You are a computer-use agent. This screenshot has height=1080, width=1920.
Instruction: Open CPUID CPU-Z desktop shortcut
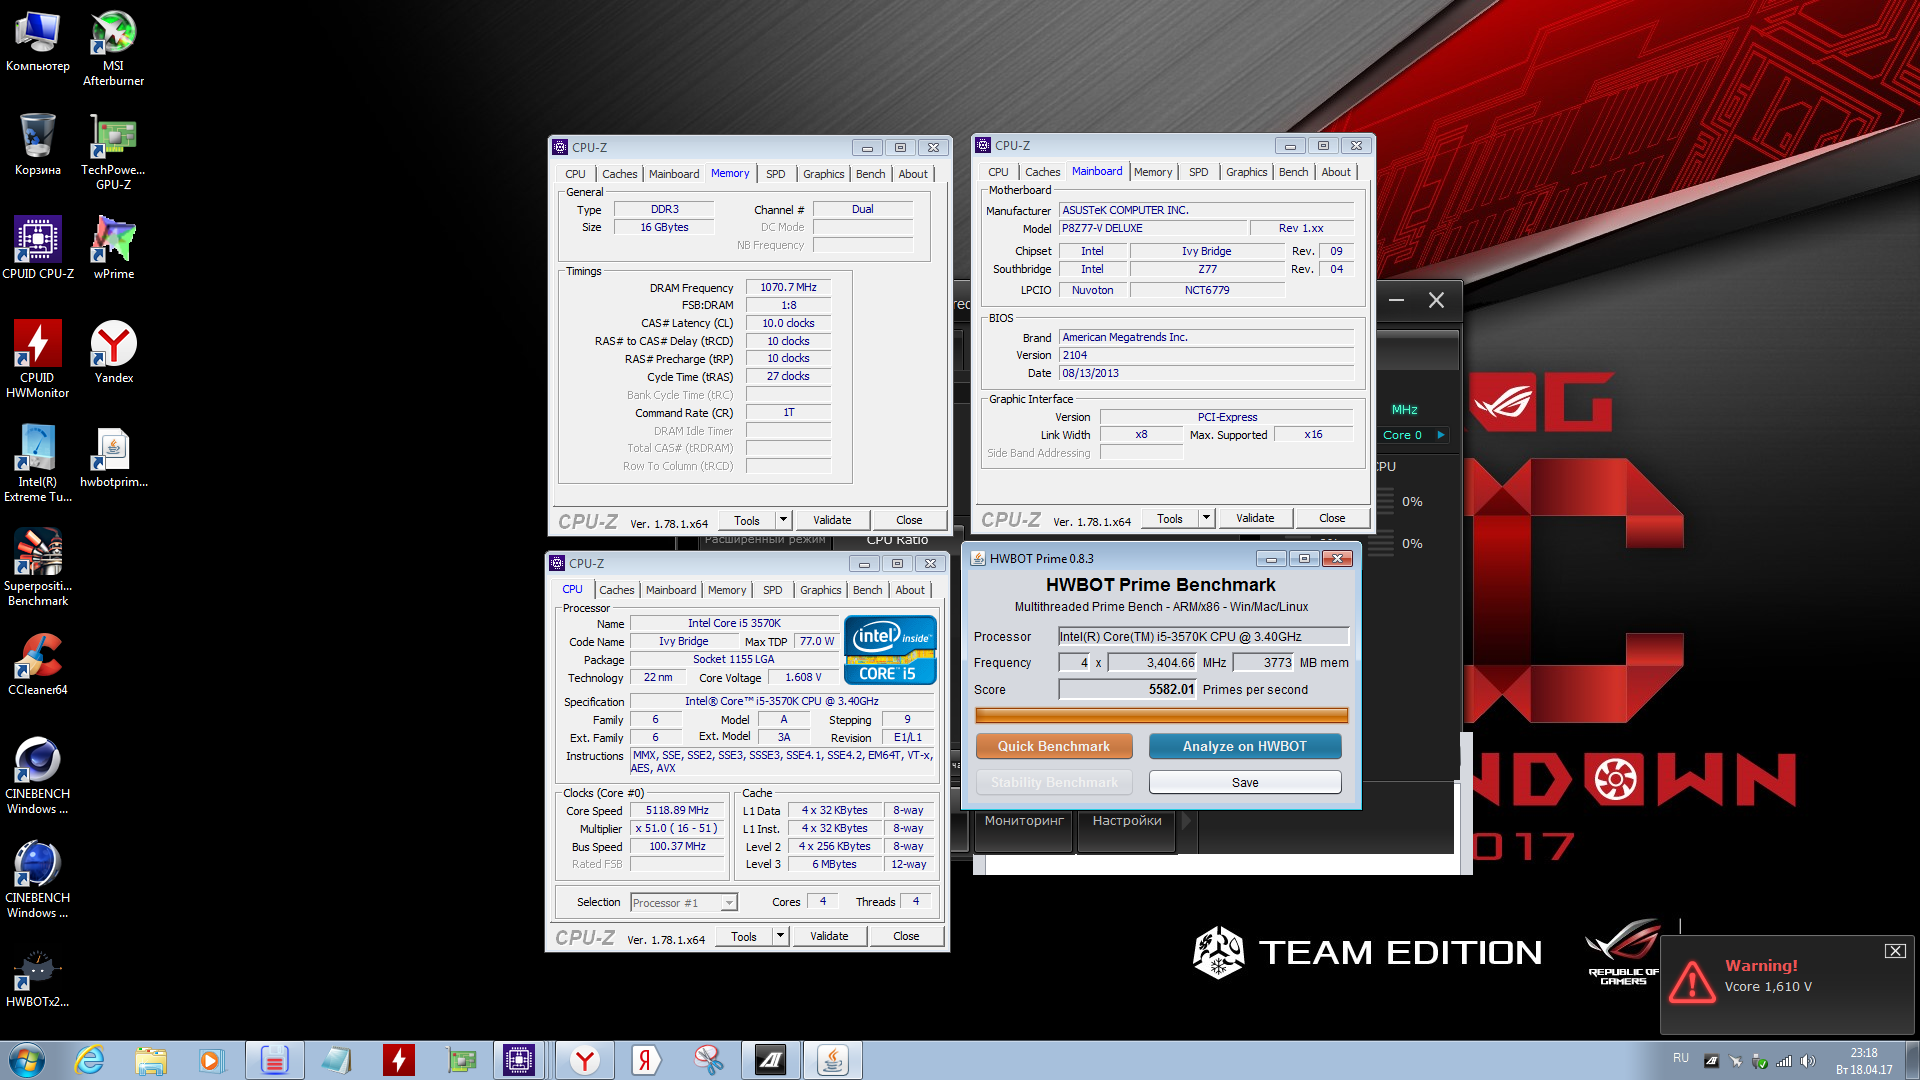point(38,248)
